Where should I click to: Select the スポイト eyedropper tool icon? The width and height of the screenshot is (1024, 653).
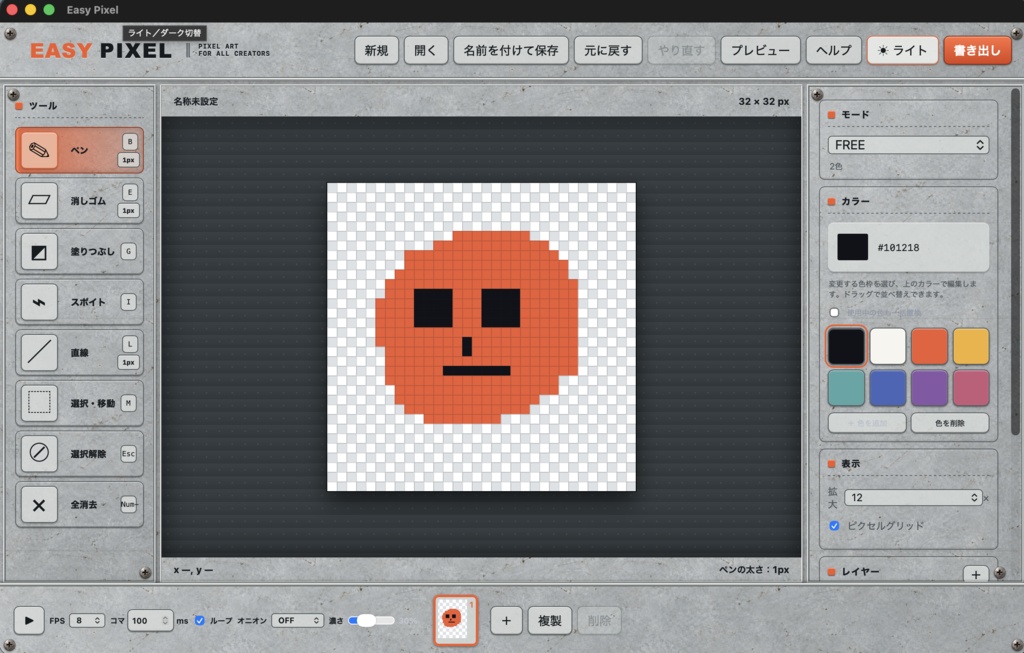(x=39, y=302)
